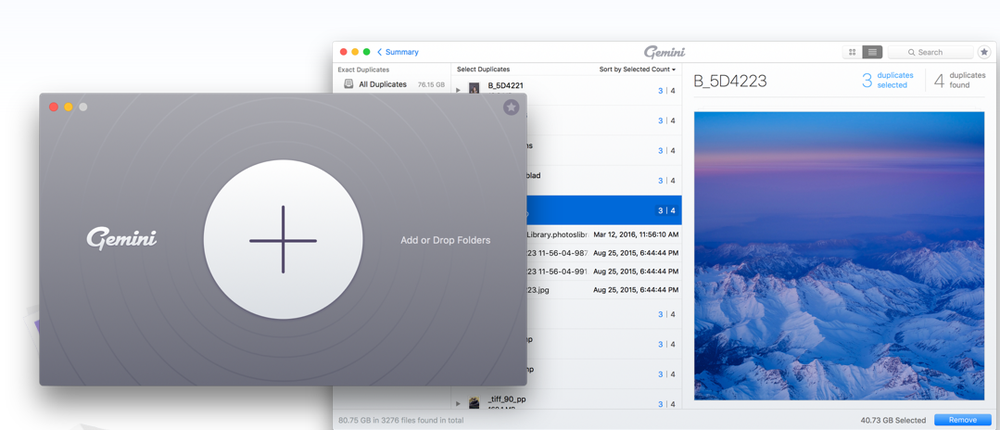Click the star icon in the front Gemini window
Image resolution: width=1000 pixels, height=430 pixels.
click(x=511, y=107)
